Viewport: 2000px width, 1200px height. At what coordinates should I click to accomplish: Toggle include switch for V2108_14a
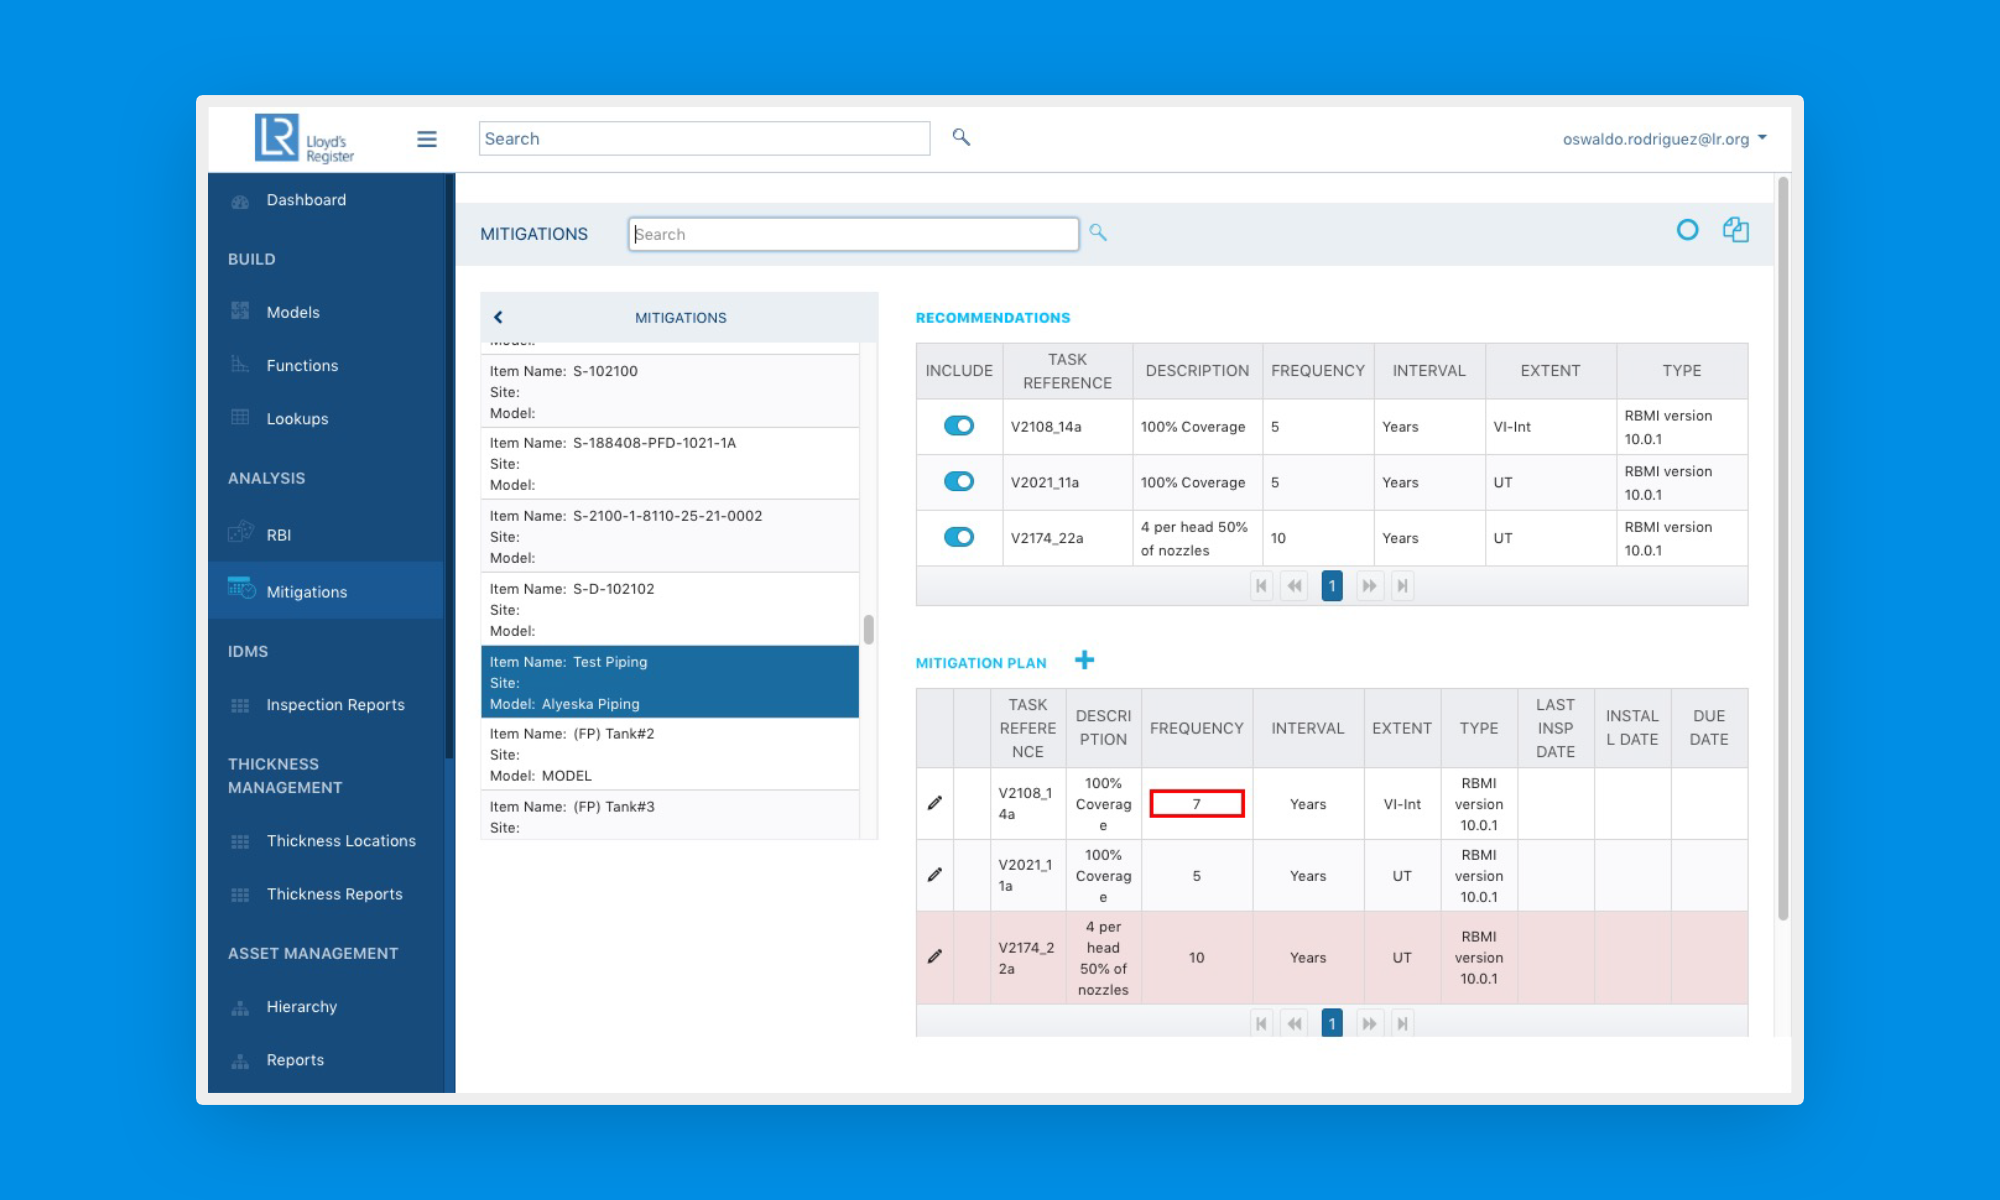pyautogui.click(x=959, y=426)
